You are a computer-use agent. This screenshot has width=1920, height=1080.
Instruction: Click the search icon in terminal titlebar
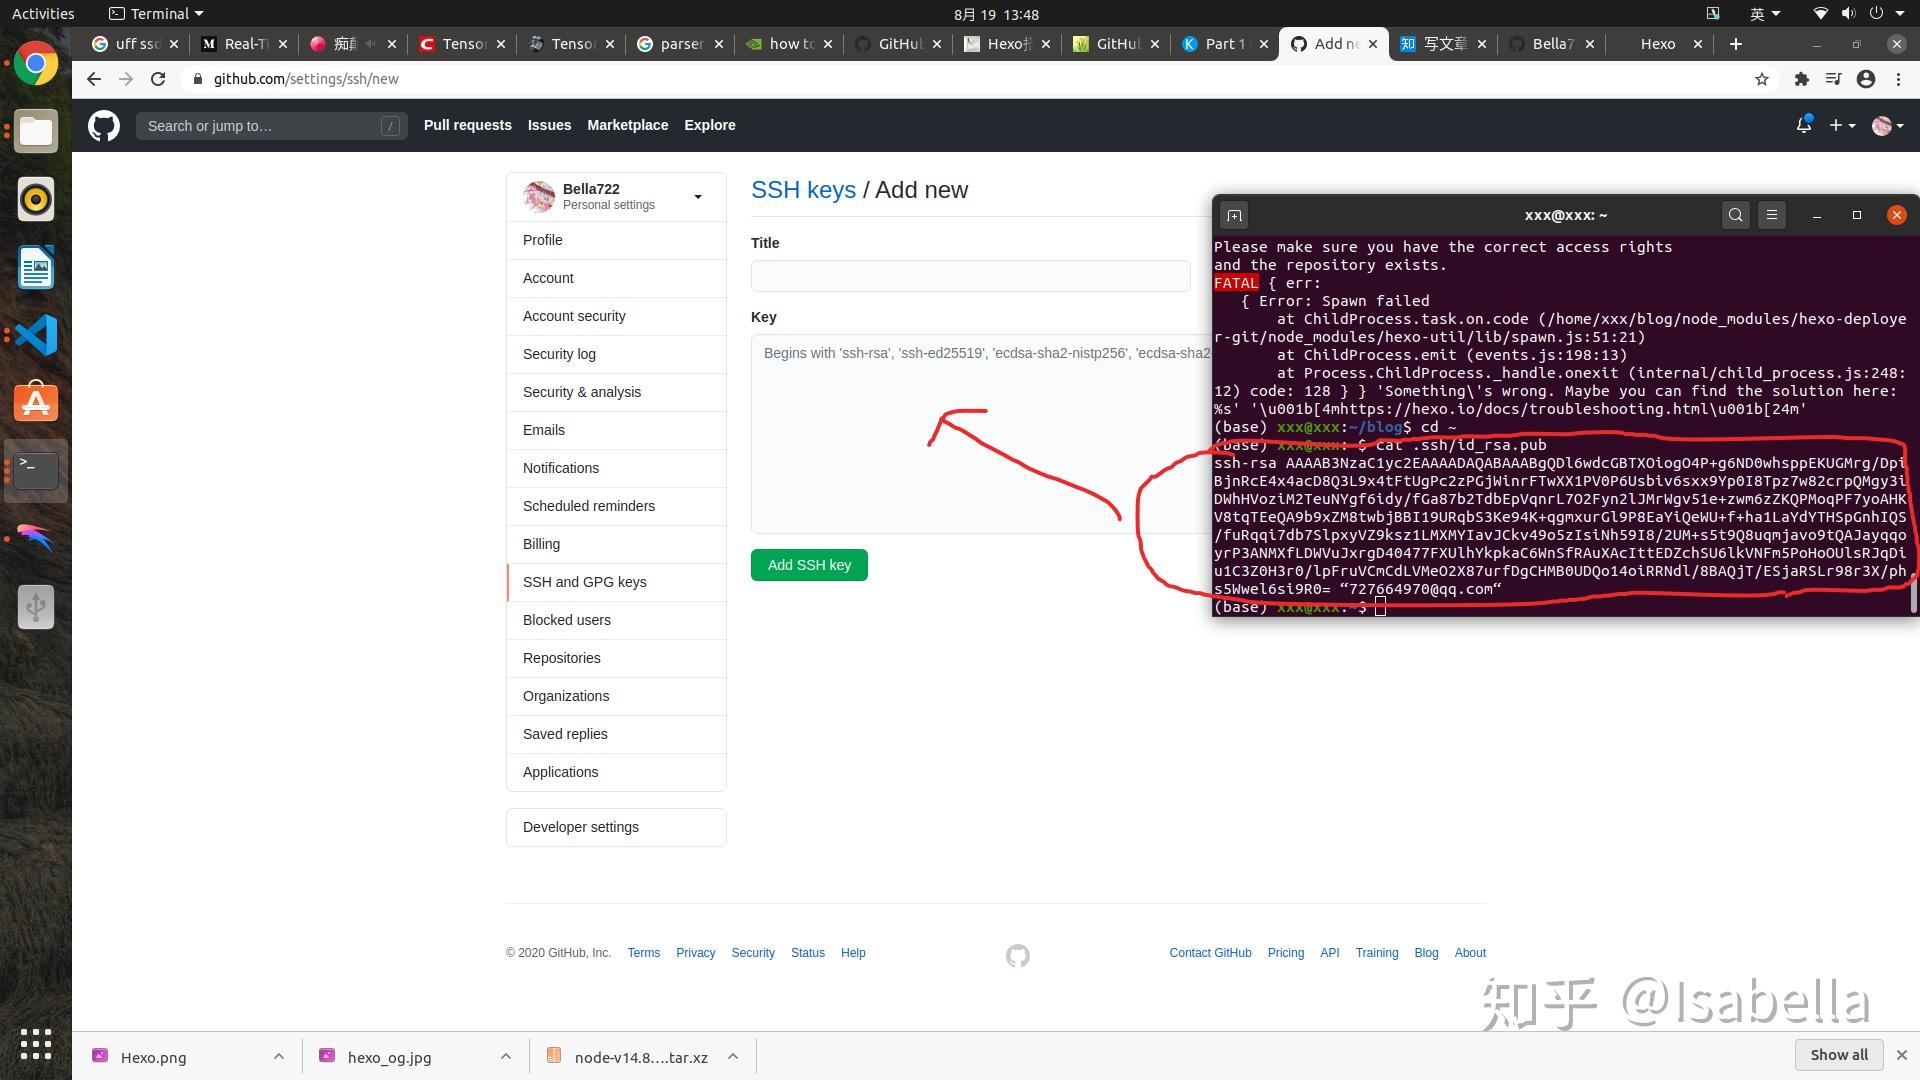click(x=1735, y=215)
